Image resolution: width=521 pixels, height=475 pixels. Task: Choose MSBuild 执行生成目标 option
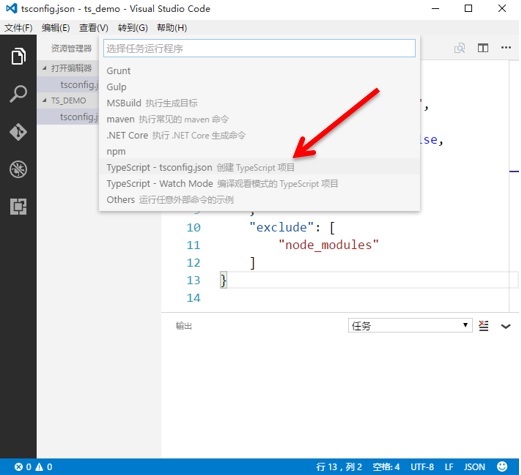pyautogui.click(x=259, y=103)
